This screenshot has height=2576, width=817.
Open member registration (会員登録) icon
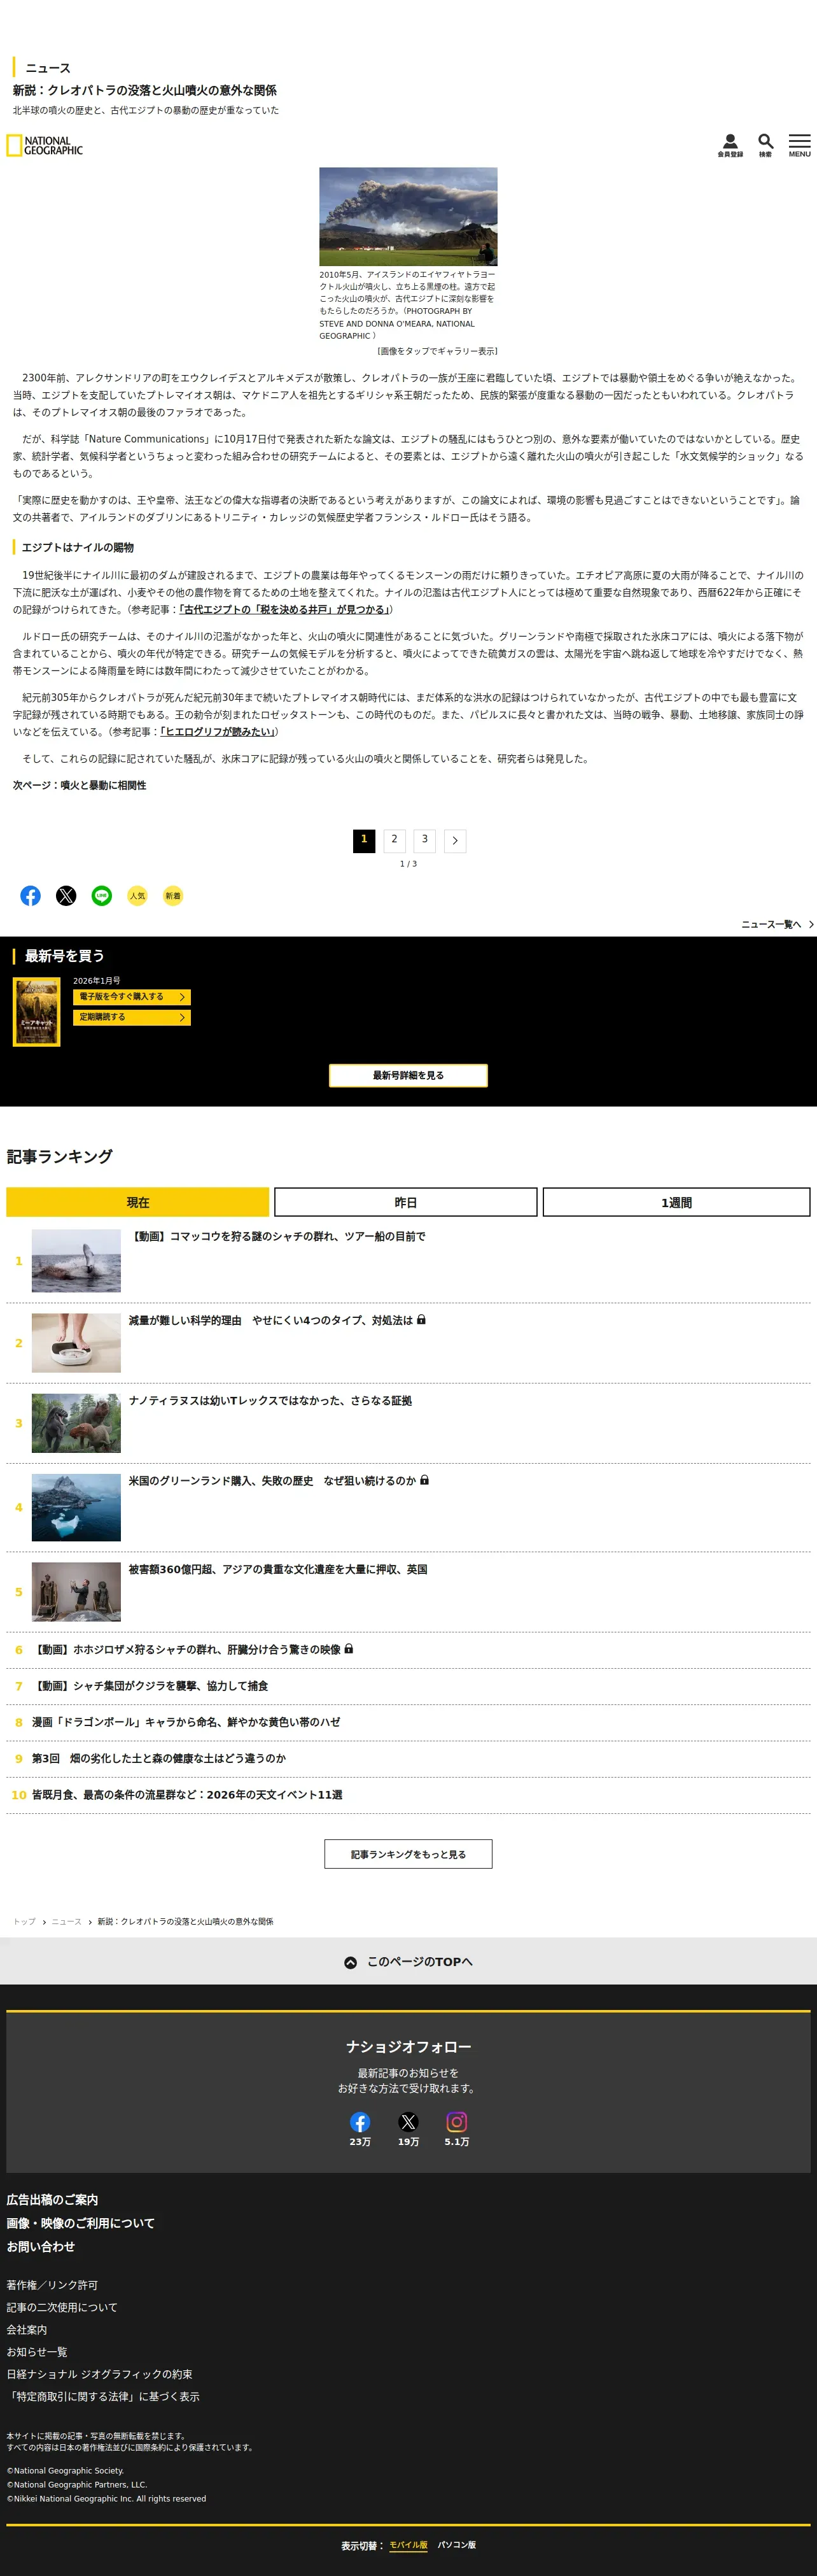[730, 145]
